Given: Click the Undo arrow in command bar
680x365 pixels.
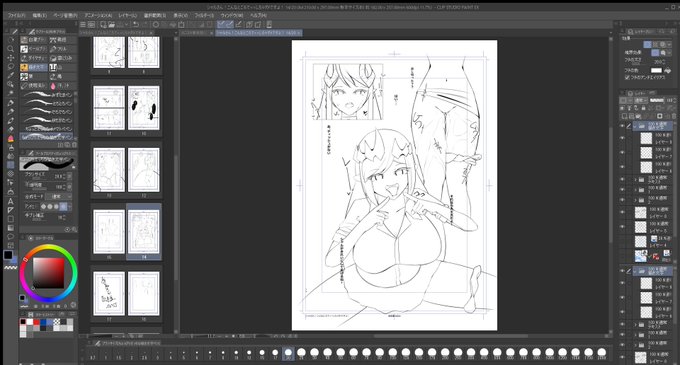Looking at the screenshot, I should [136, 25].
